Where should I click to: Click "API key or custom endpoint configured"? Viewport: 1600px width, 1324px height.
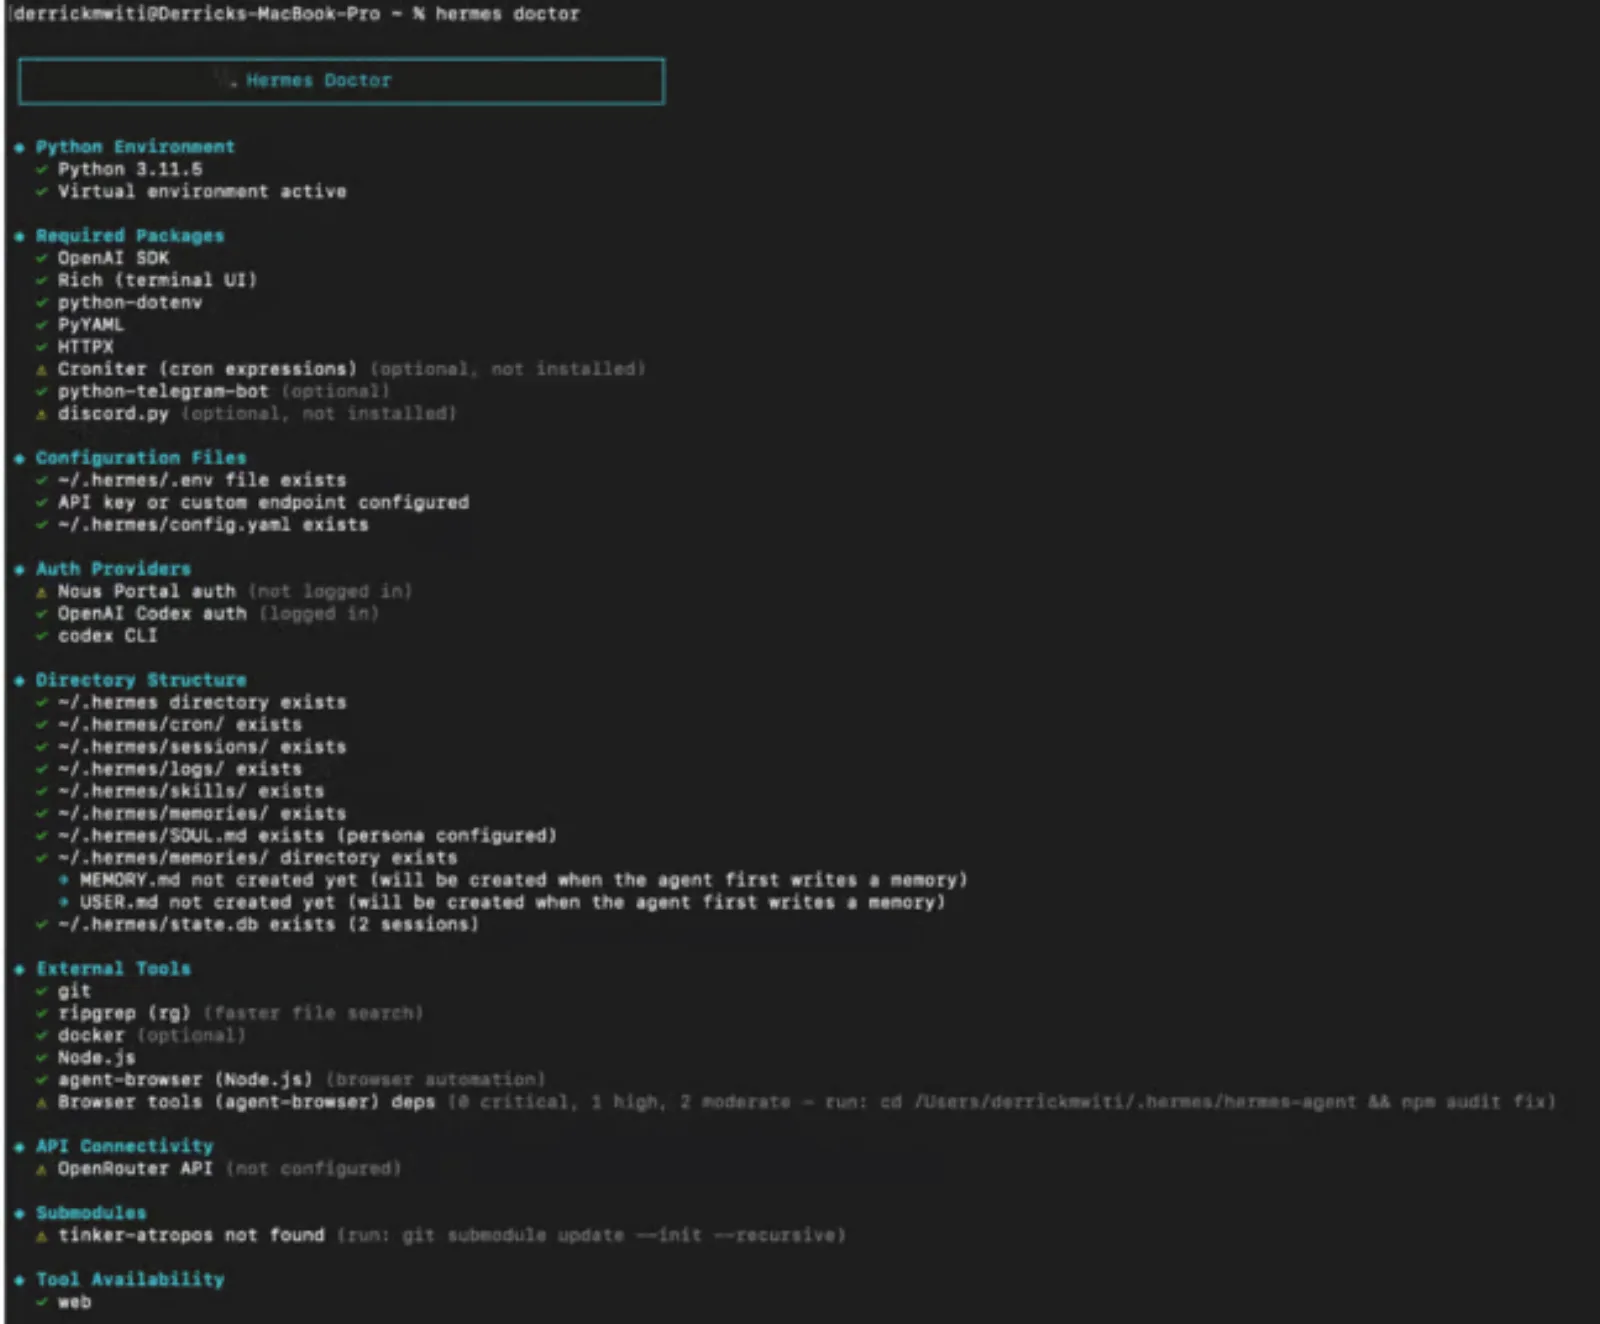[x=263, y=502]
